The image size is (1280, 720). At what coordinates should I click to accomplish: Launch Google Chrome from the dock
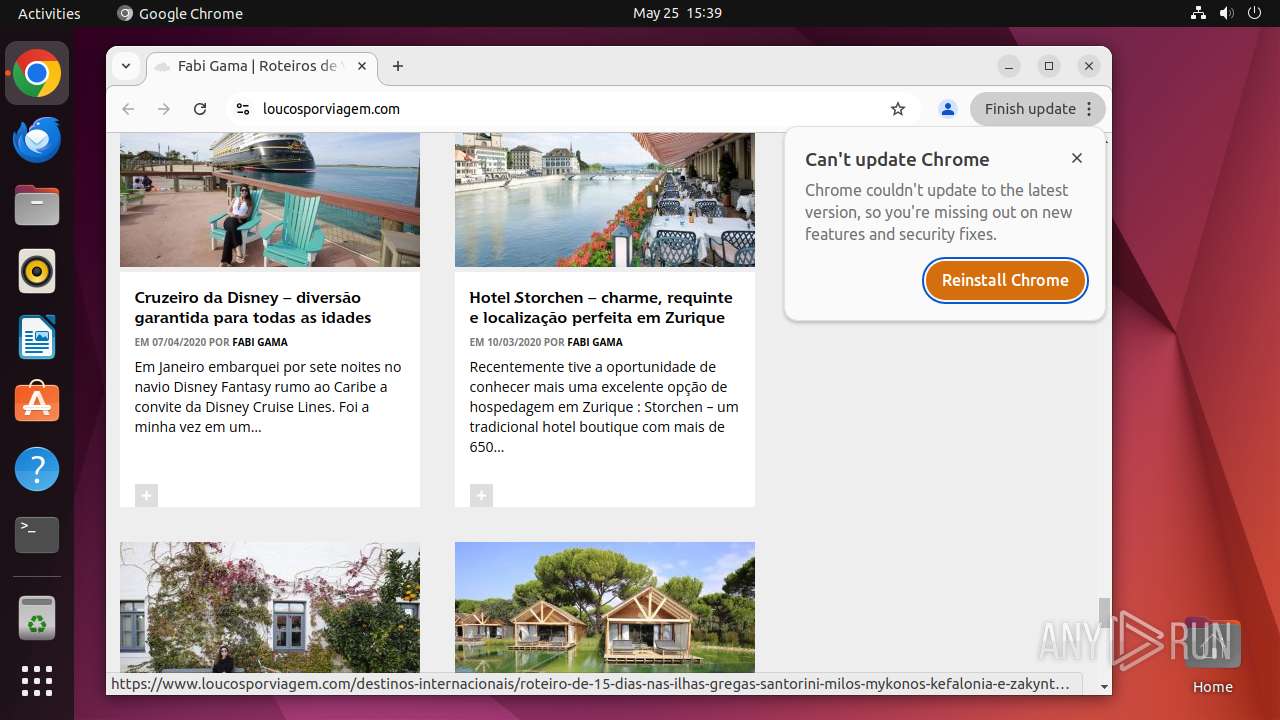click(37, 74)
